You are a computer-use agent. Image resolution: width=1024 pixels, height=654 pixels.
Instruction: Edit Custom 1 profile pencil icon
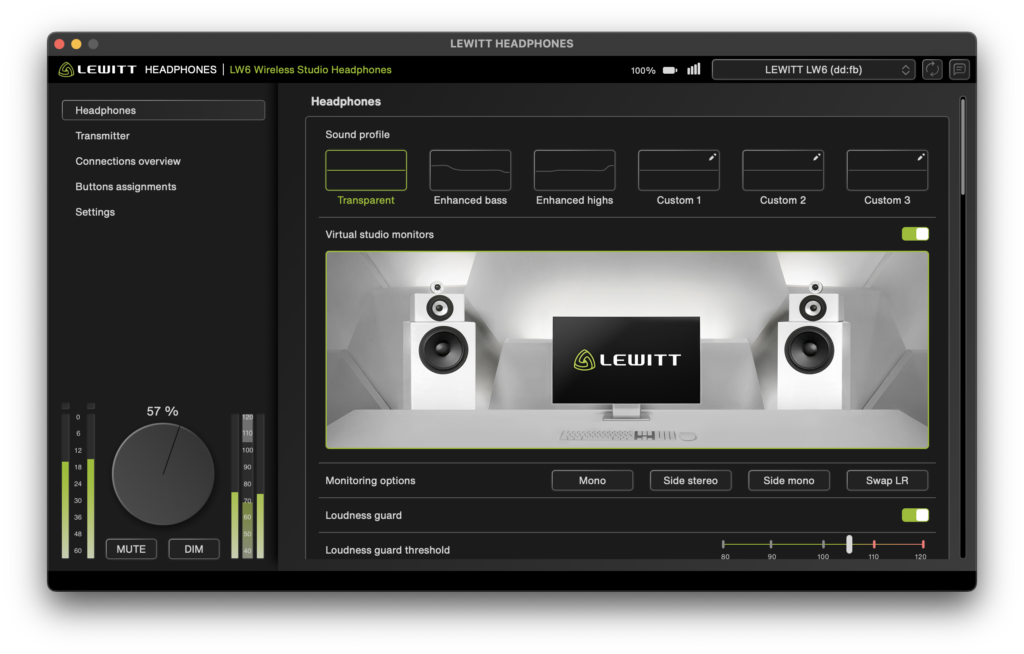712,157
